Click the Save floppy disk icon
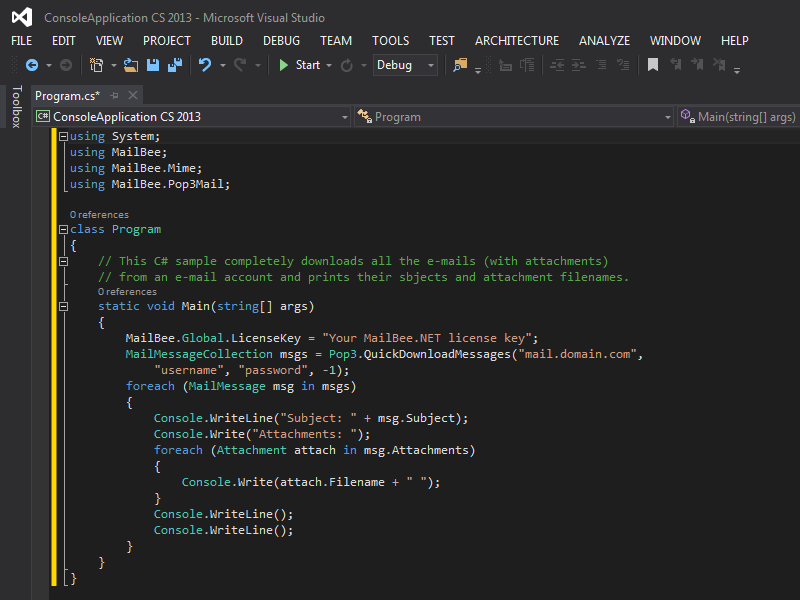 (153, 65)
